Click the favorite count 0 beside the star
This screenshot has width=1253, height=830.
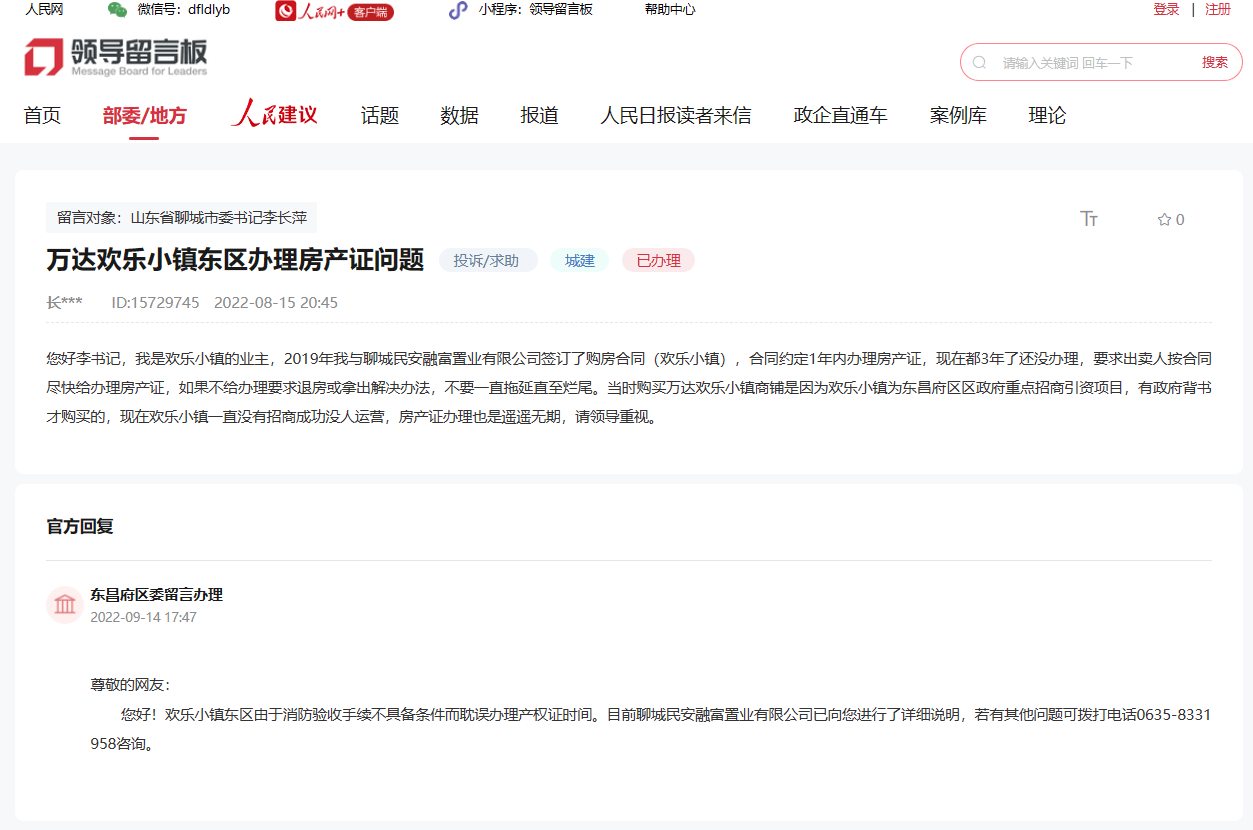coord(1180,220)
